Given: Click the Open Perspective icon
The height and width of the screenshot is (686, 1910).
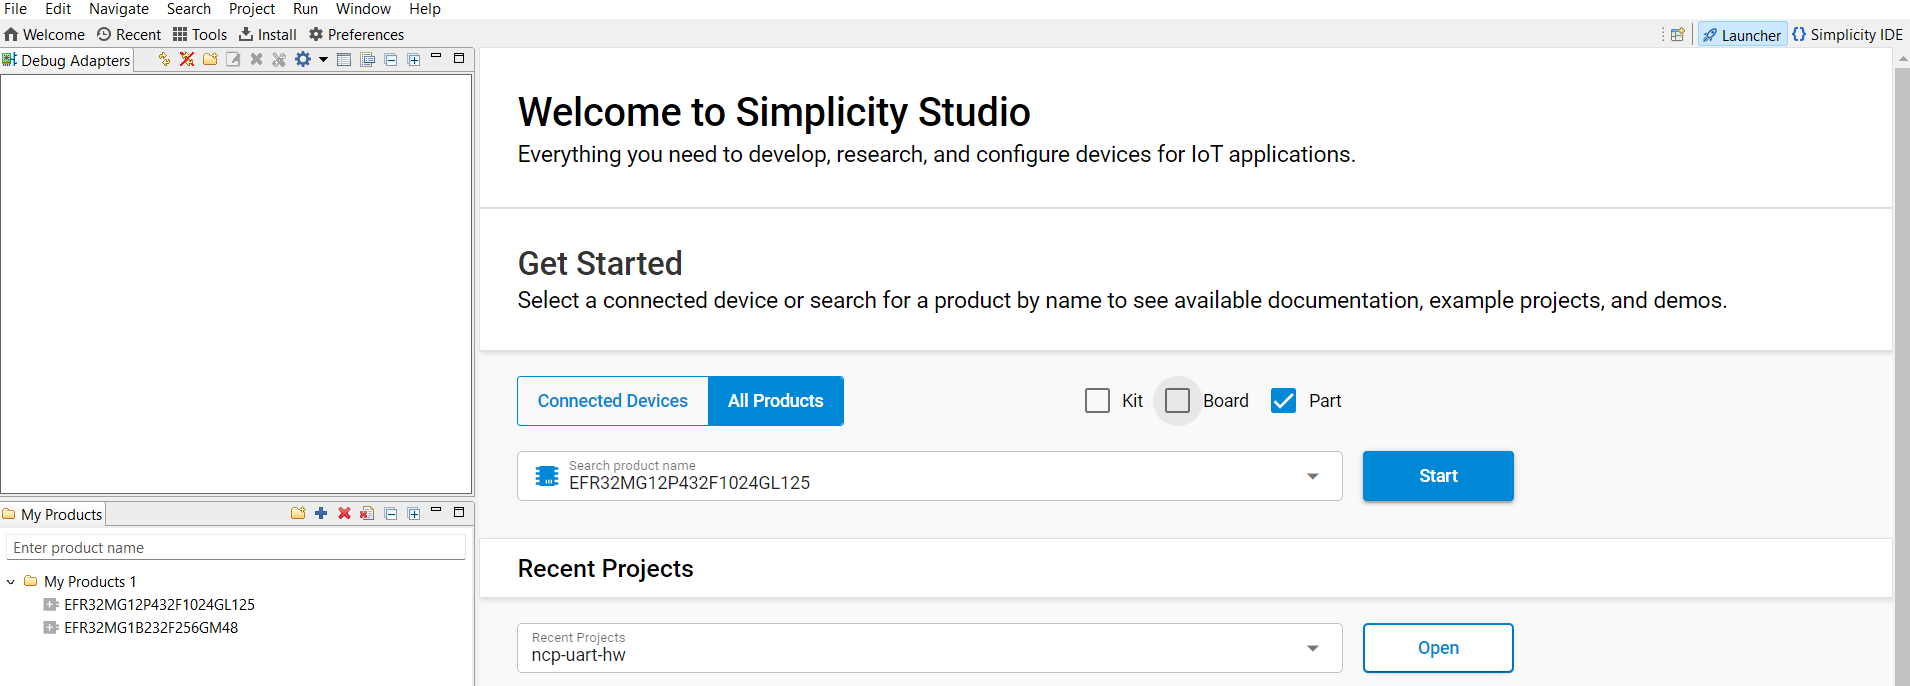Looking at the screenshot, I should 1678,34.
